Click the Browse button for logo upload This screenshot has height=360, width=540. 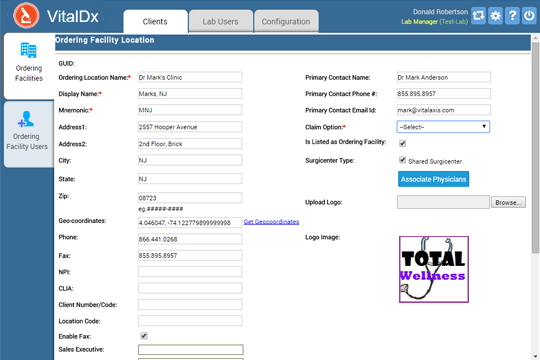[x=508, y=202]
